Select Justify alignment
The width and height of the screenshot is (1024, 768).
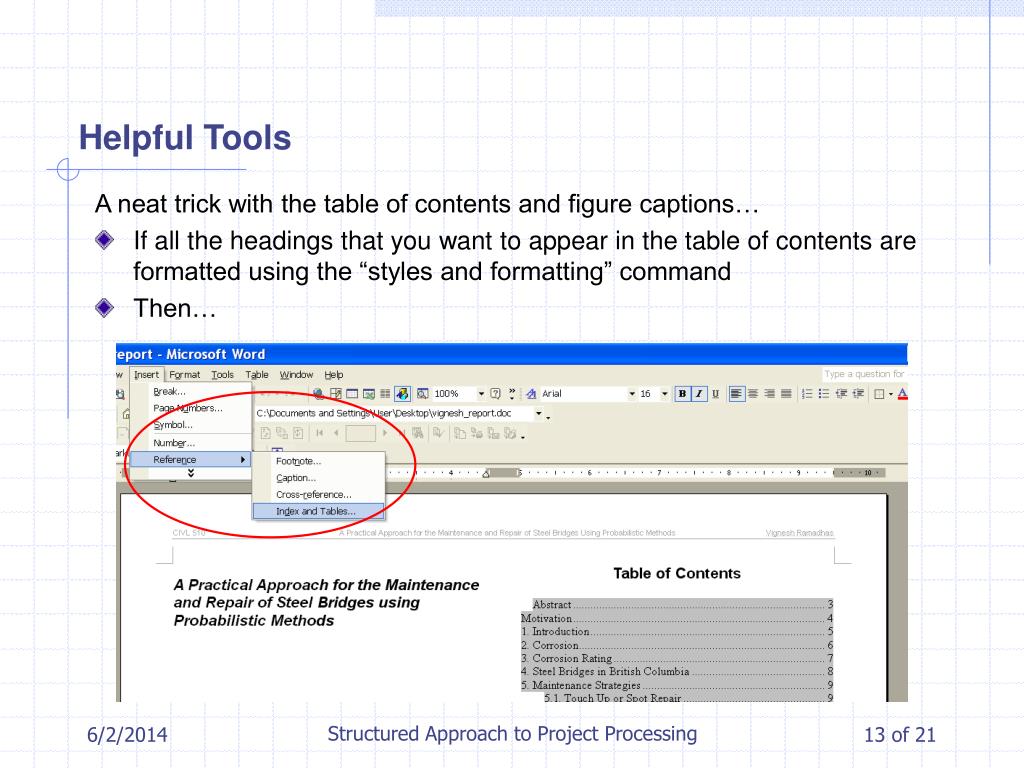coord(786,394)
